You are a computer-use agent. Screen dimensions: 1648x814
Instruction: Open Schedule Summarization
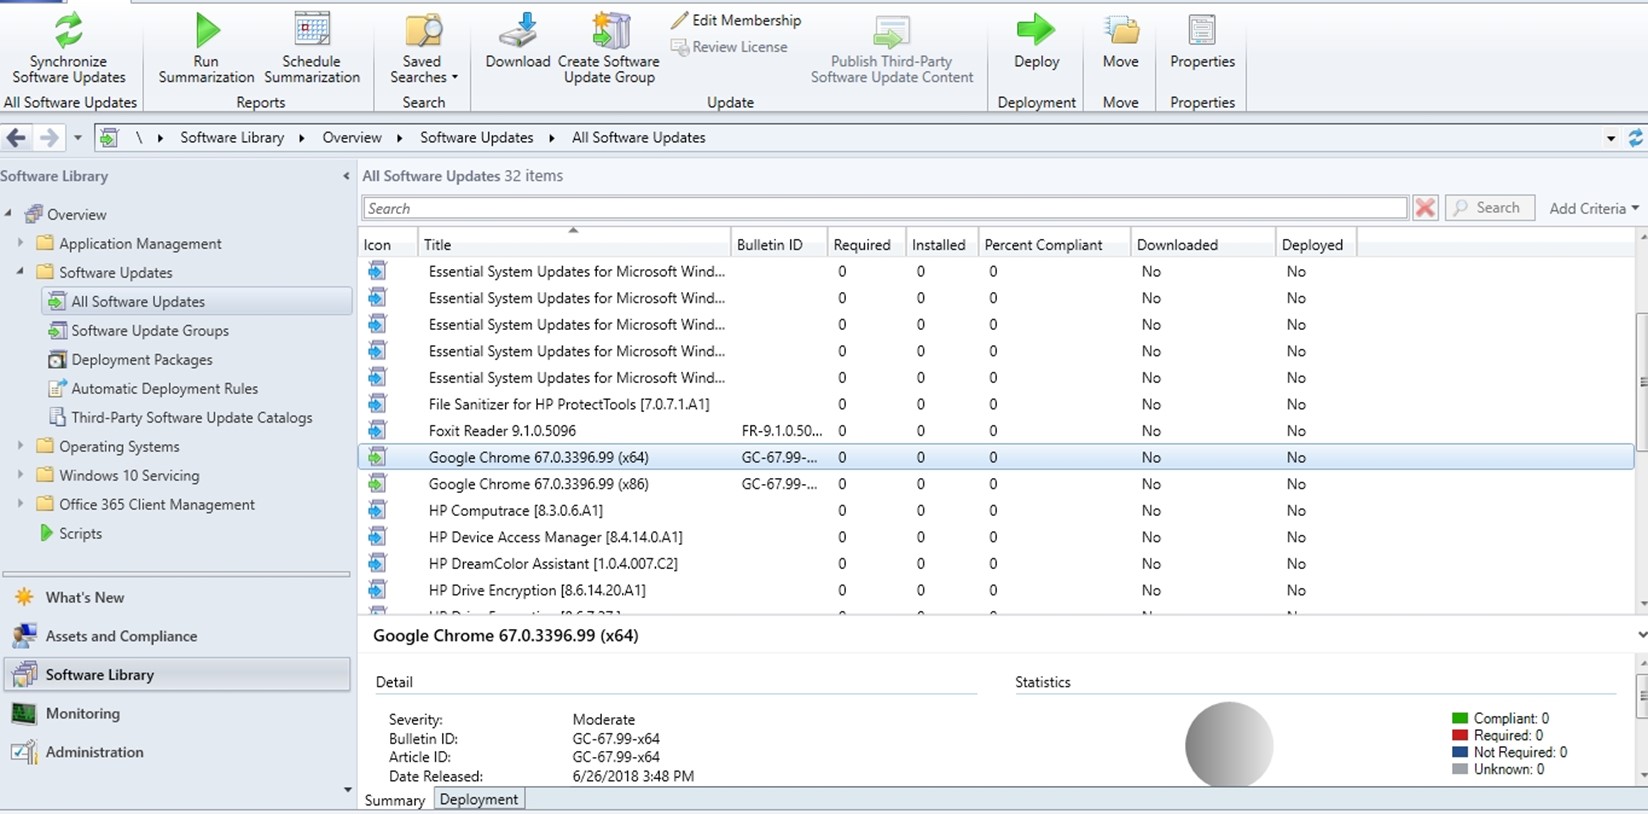[x=312, y=48]
